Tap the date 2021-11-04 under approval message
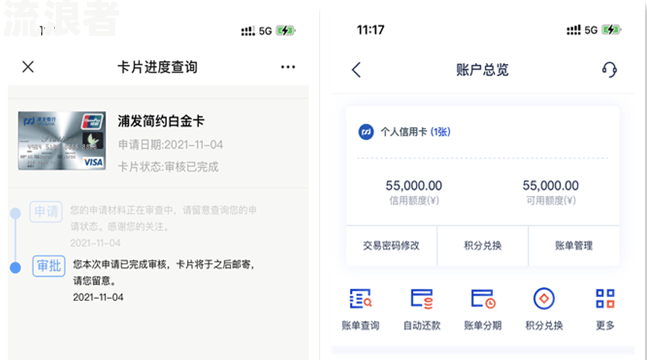This screenshot has width=647, height=360. pos(98,297)
